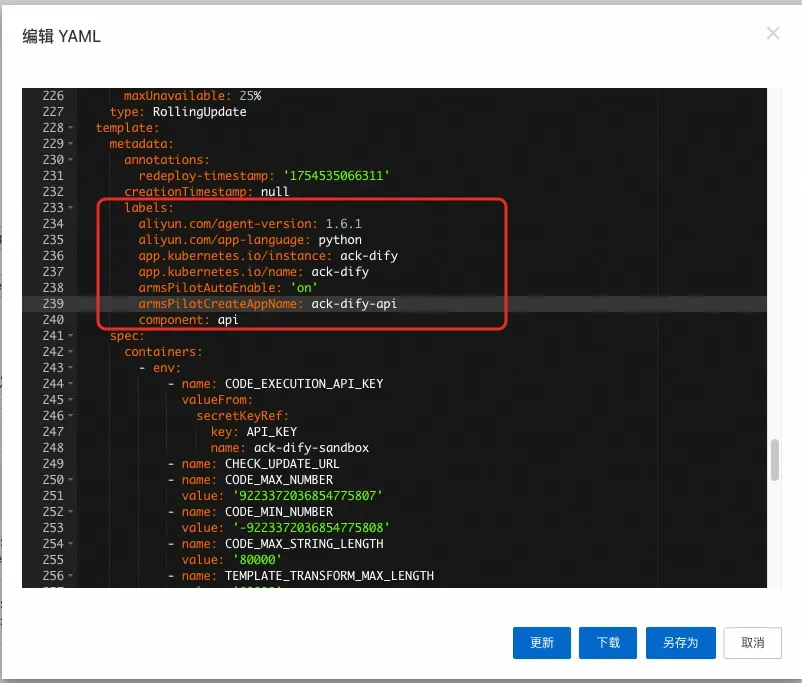The width and height of the screenshot is (802, 683).
Task: Click the 取消 button
Action: click(752, 643)
